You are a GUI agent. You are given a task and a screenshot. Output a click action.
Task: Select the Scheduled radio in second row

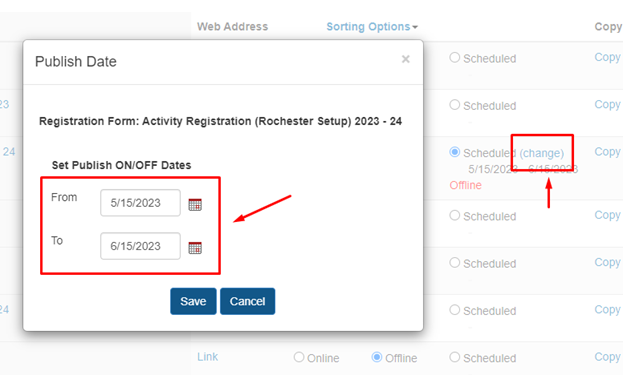click(x=455, y=105)
